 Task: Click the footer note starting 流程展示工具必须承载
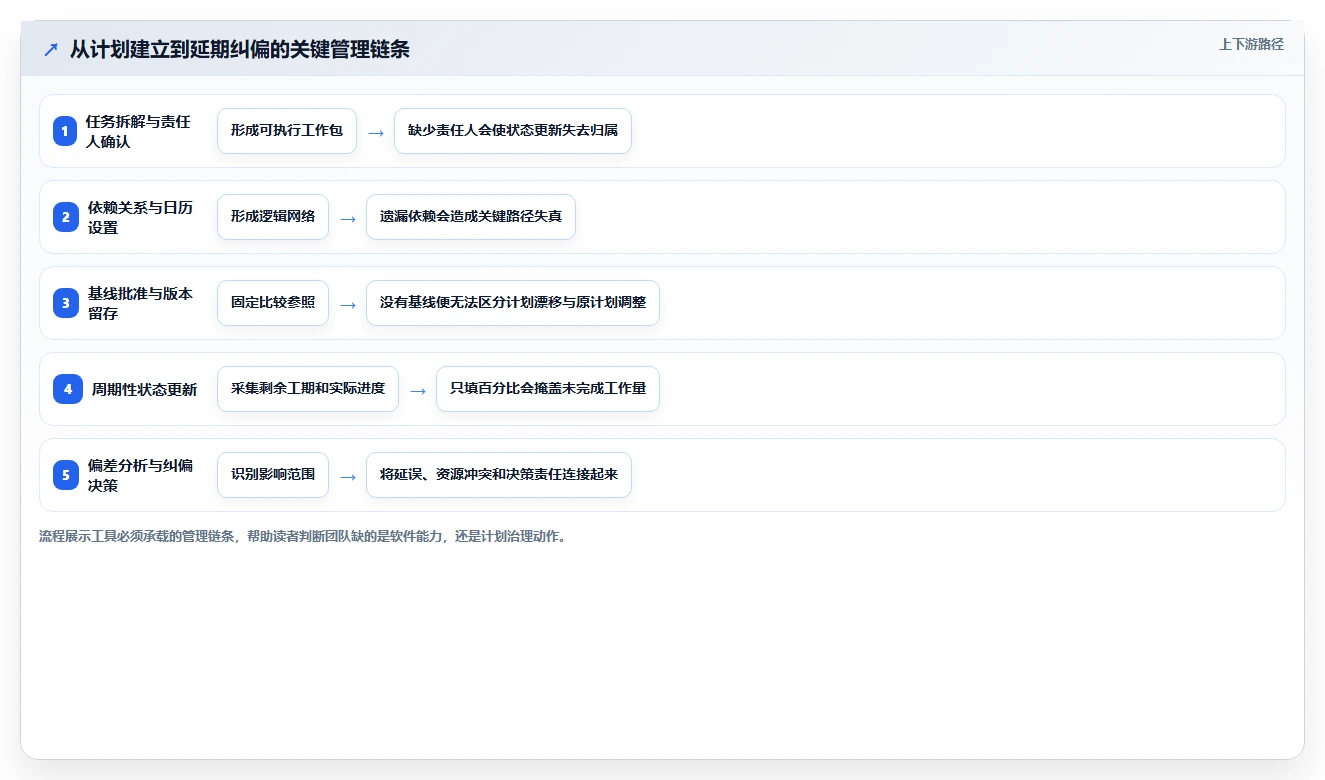point(303,536)
